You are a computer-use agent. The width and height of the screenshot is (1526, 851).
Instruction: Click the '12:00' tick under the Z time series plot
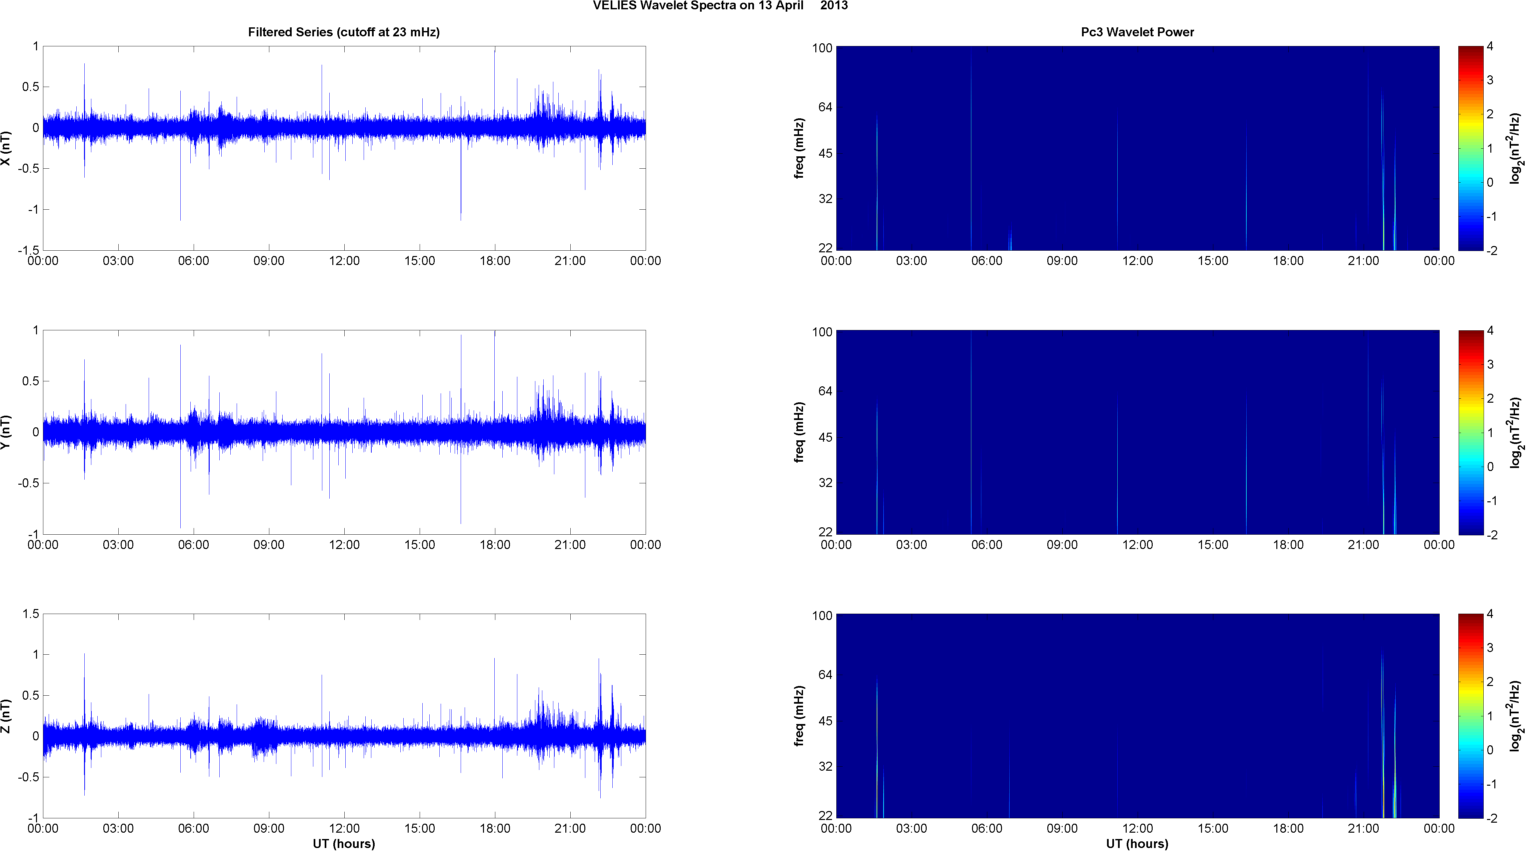pos(344,828)
